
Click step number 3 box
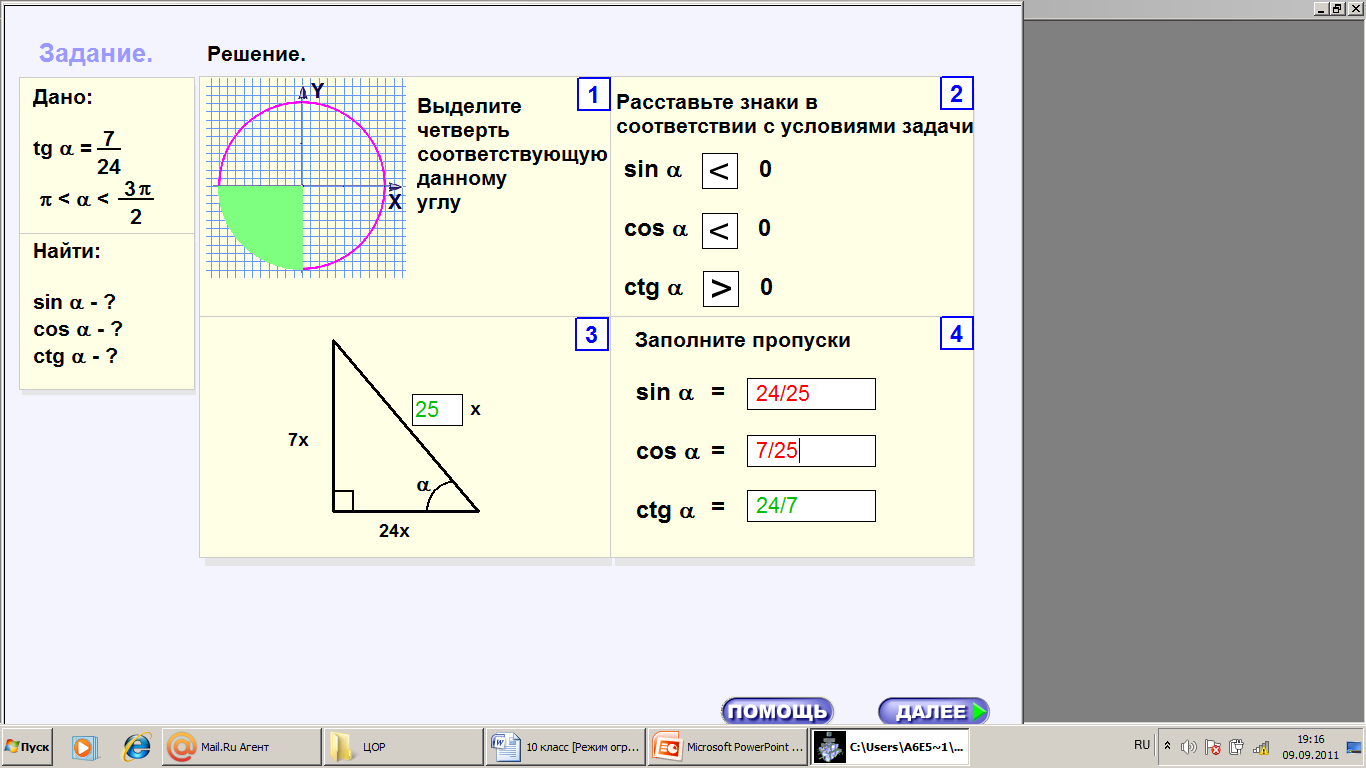pyautogui.click(x=591, y=334)
